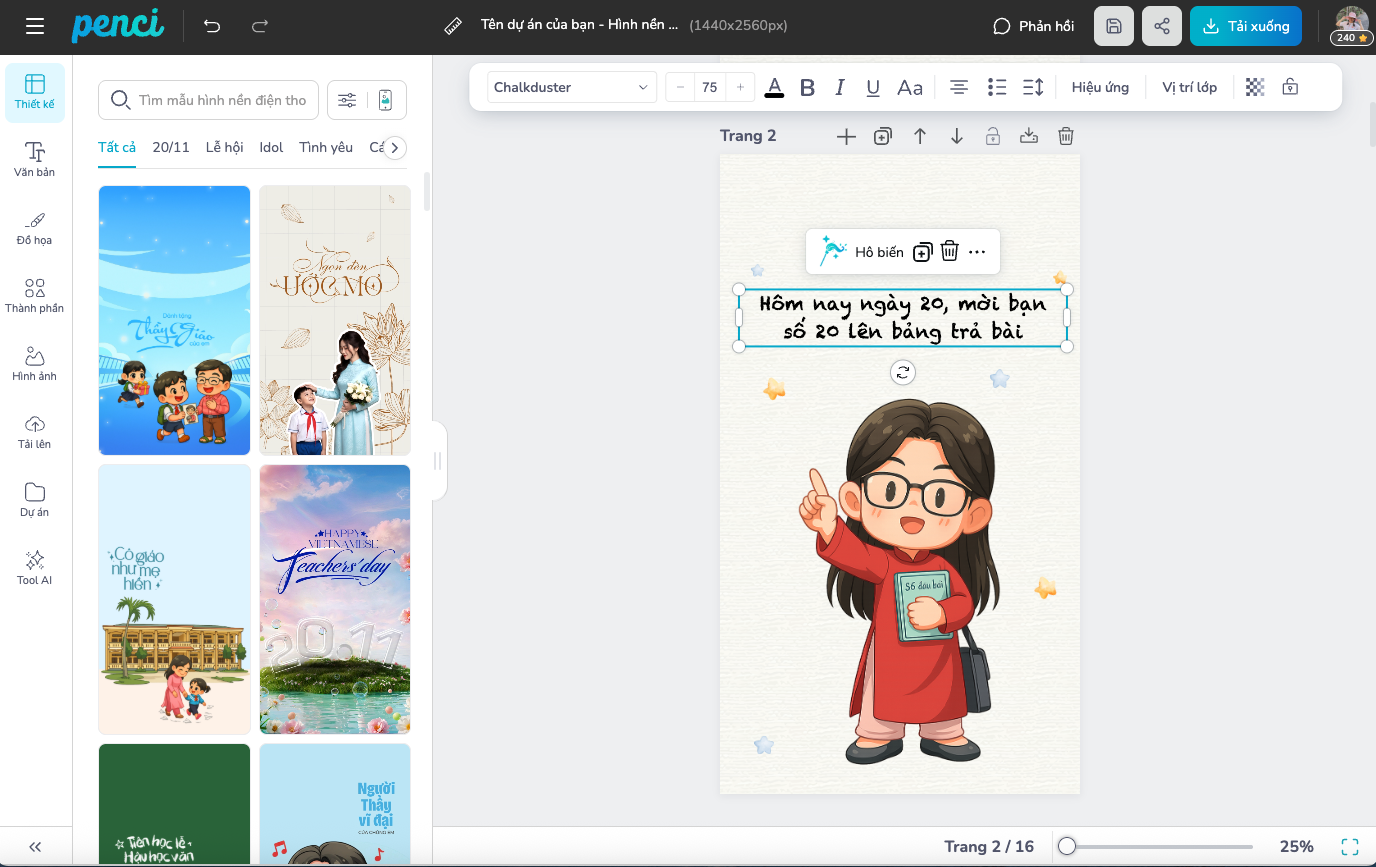Toggle bold text formatting
The image size is (1376, 867).
coord(807,88)
